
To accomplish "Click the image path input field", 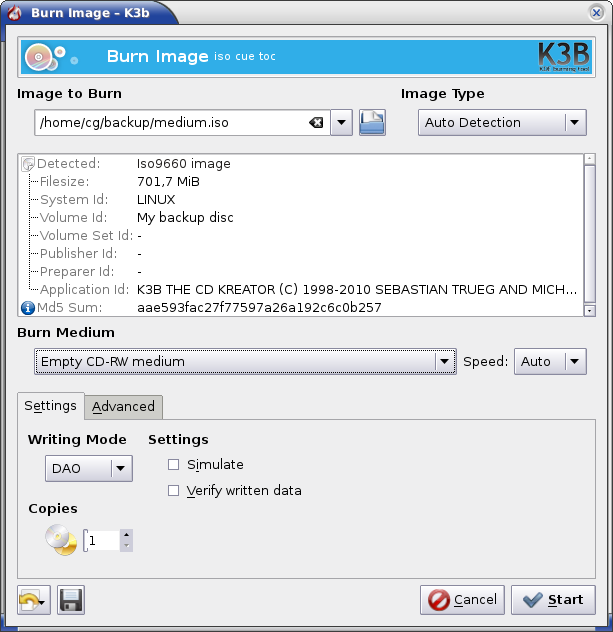I will coord(170,123).
